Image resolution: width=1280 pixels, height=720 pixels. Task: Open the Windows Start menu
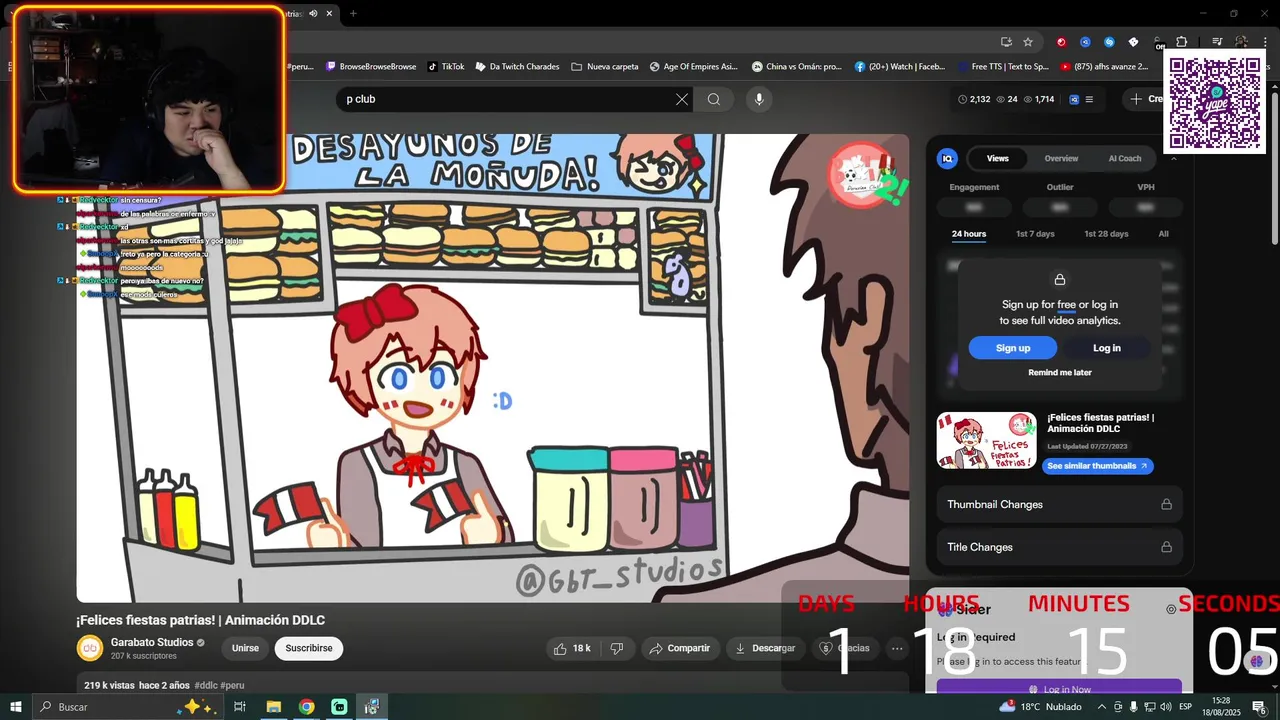coord(15,707)
